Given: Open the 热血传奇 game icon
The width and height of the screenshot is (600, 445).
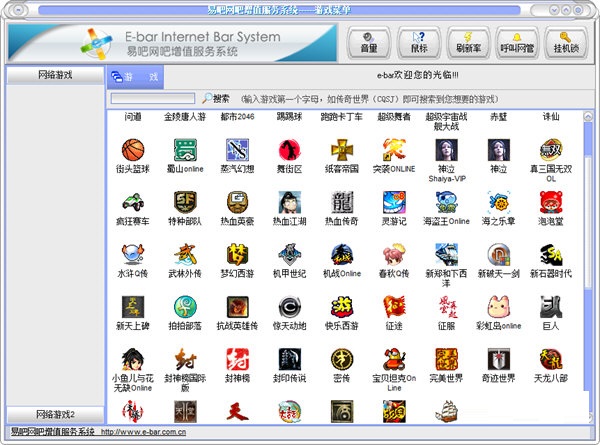Looking at the screenshot, I should pos(342,202).
